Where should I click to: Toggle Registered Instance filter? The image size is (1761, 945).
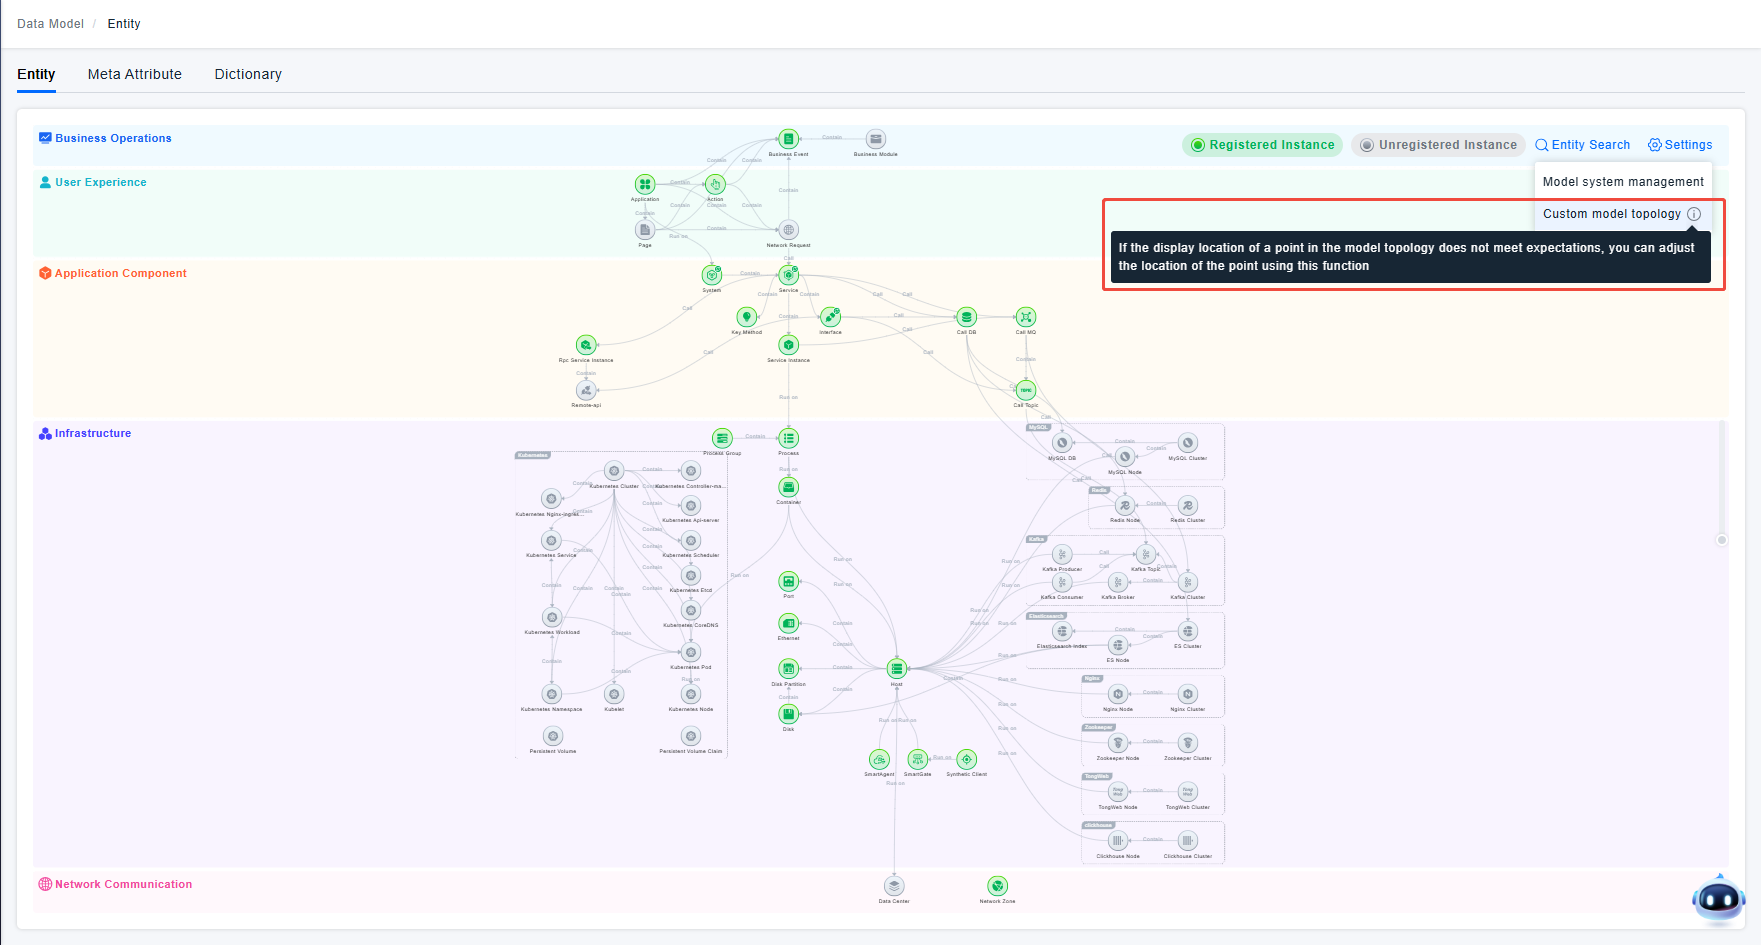(x=1262, y=145)
